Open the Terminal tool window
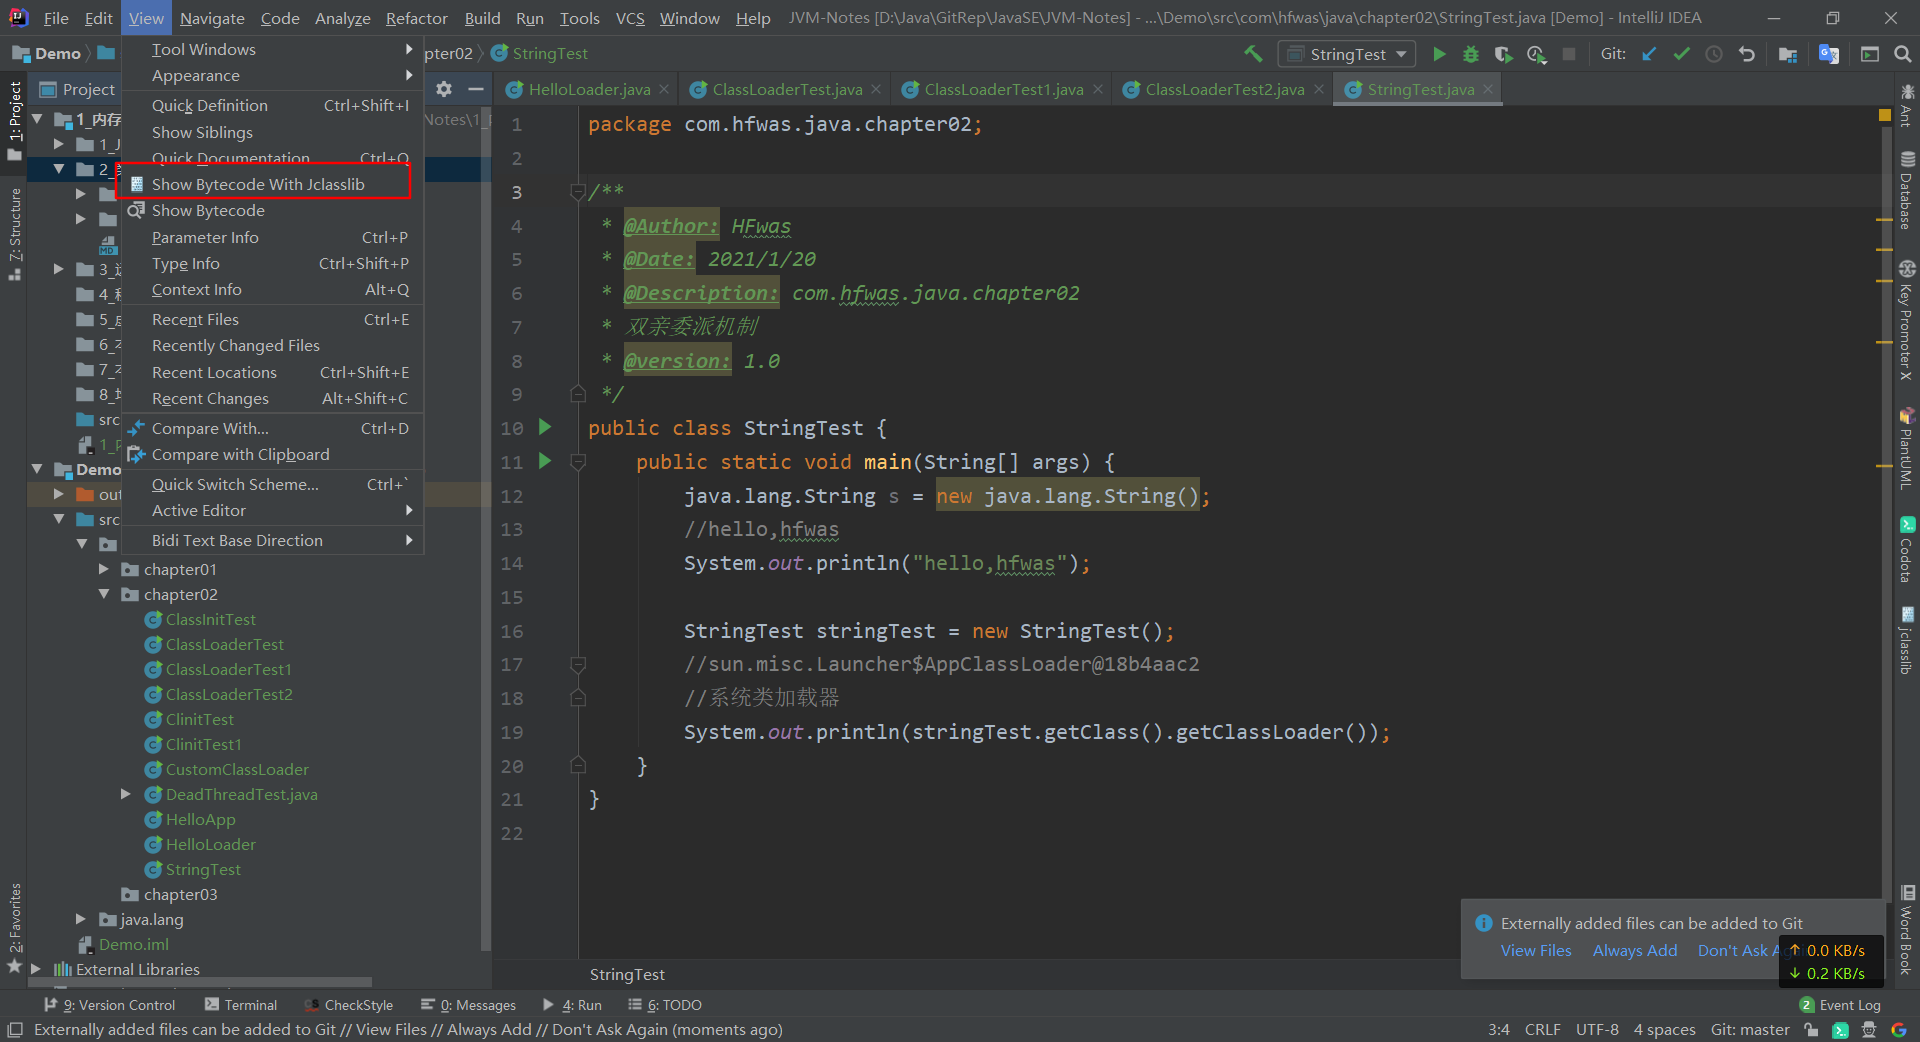The width and height of the screenshot is (1920, 1042). 241,1005
